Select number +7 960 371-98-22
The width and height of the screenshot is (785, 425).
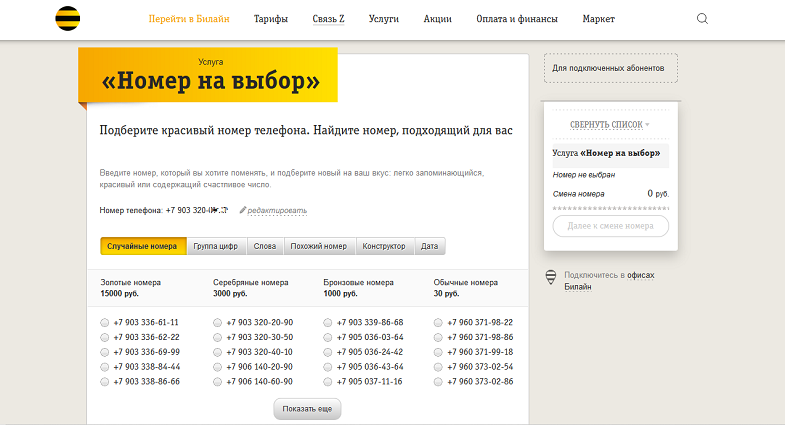[438, 323]
